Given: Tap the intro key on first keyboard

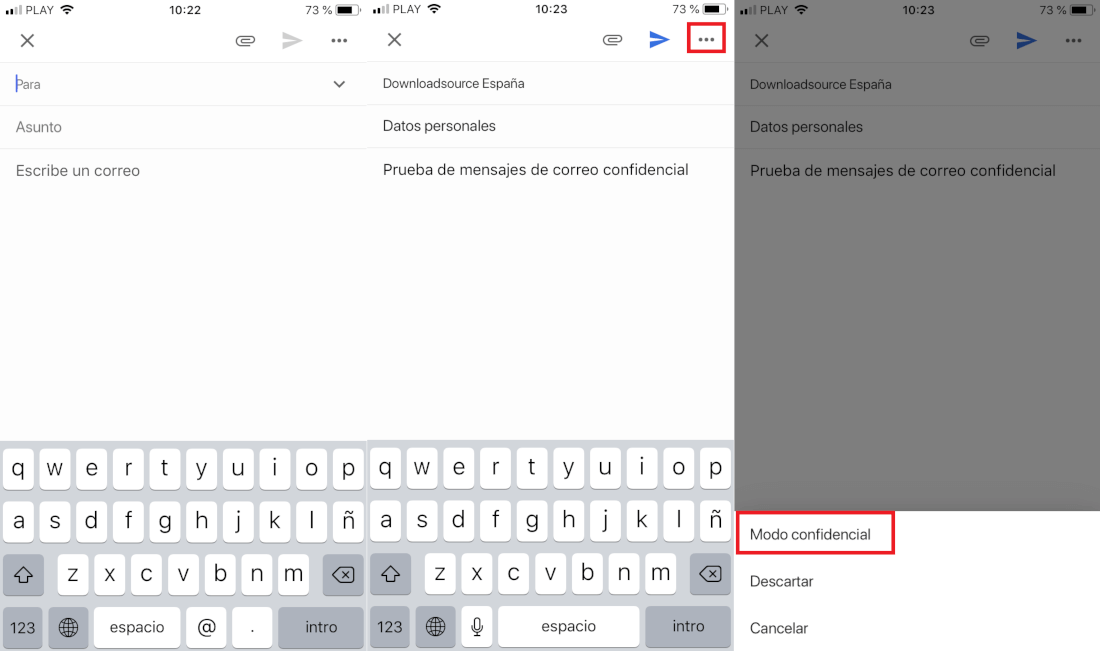Looking at the screenshot, I should pos(321,627).
